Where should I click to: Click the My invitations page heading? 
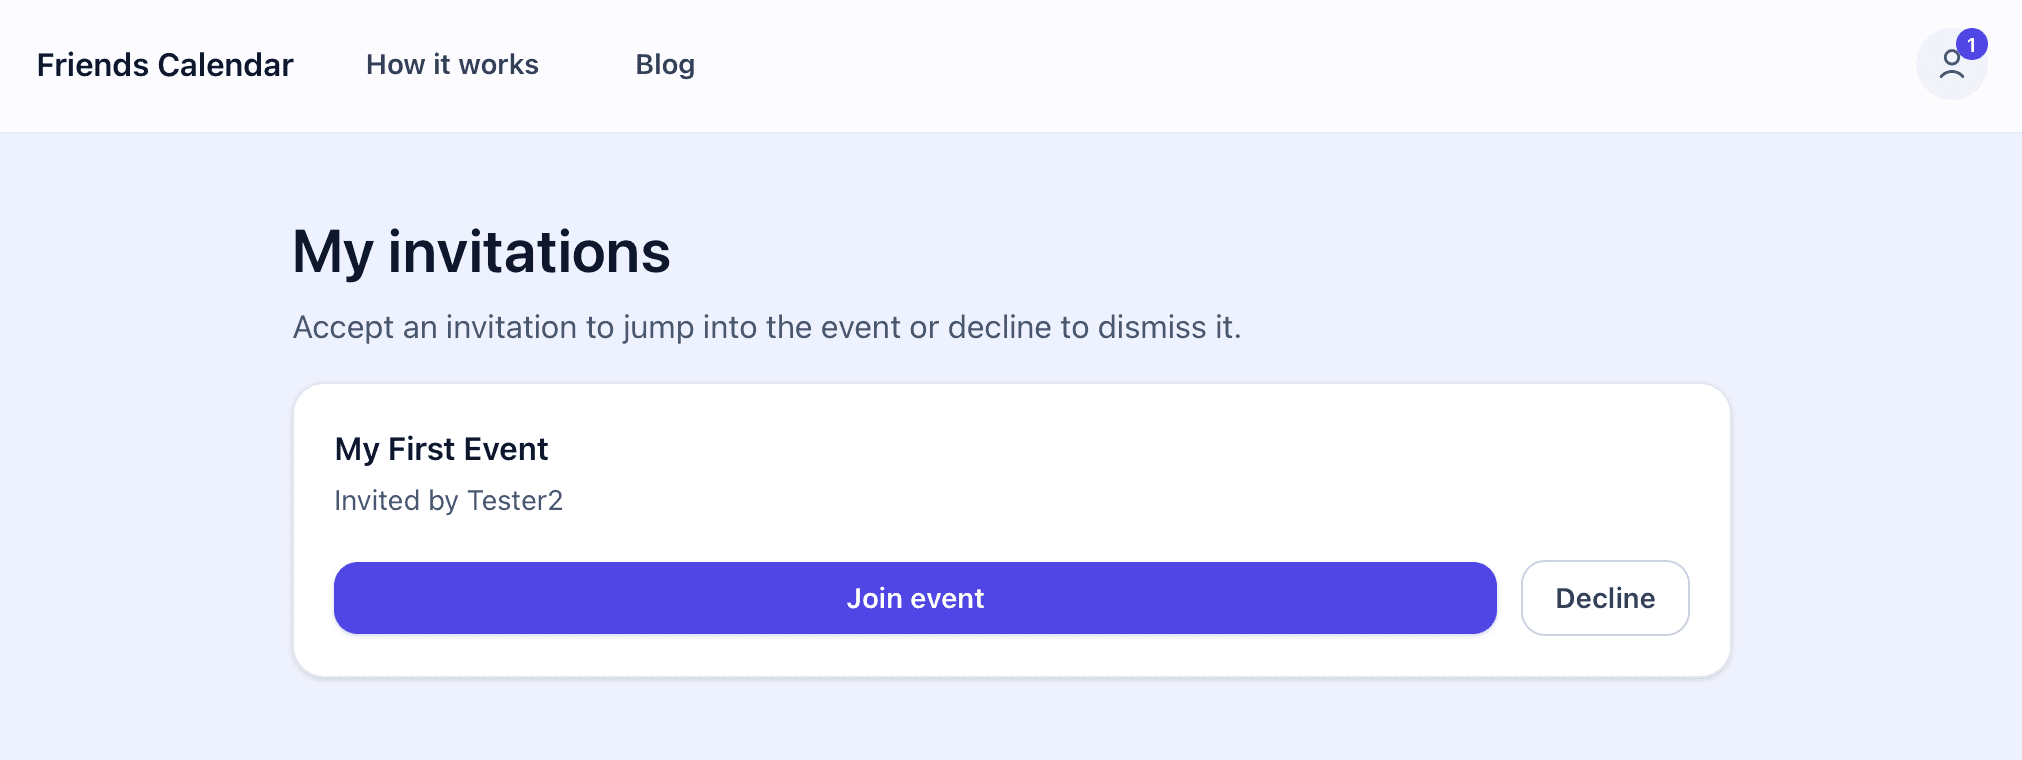481,251
